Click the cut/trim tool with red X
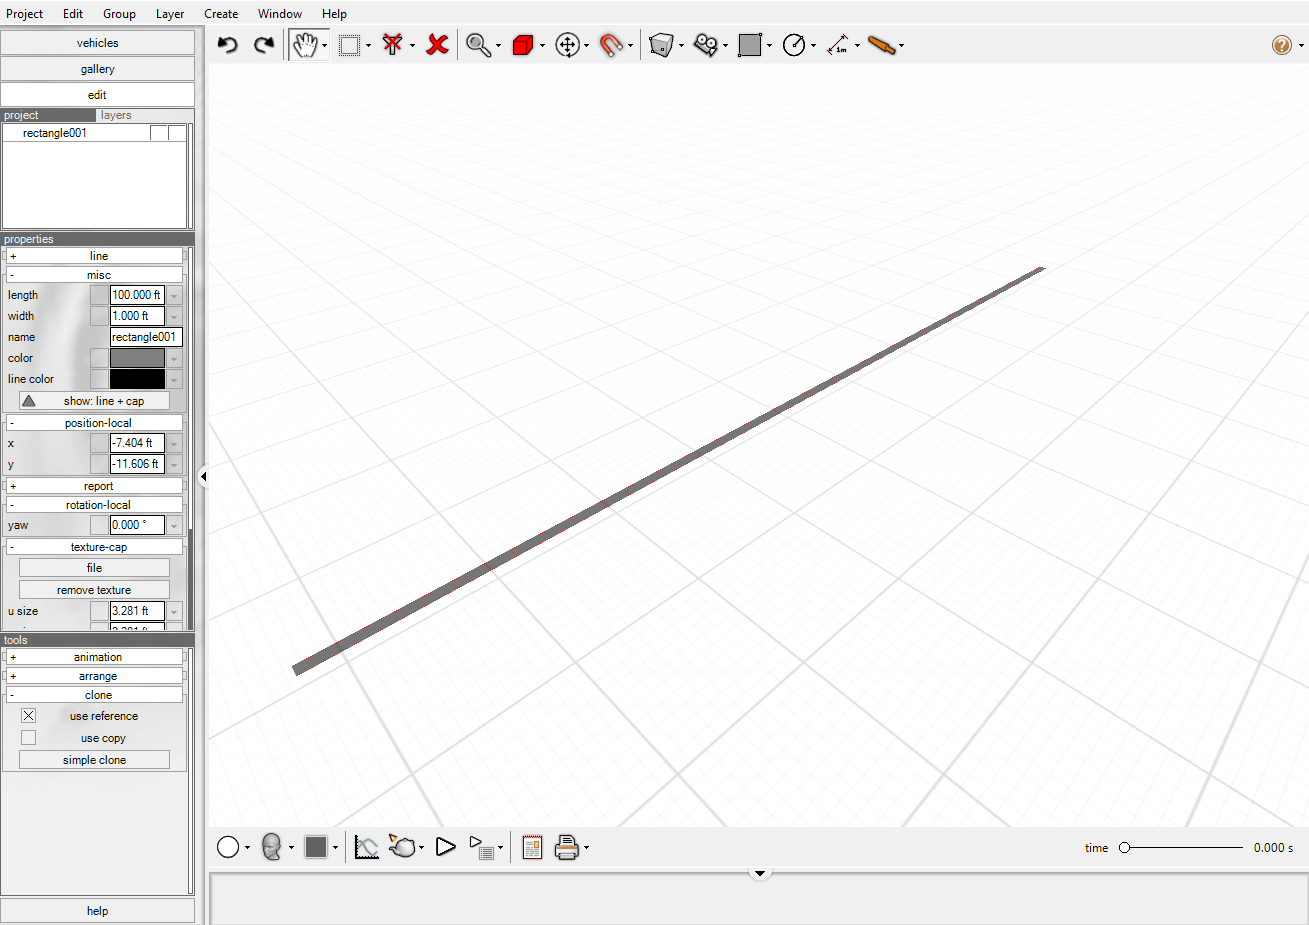This screenshot has height=925, width=1309. (393, 45)
